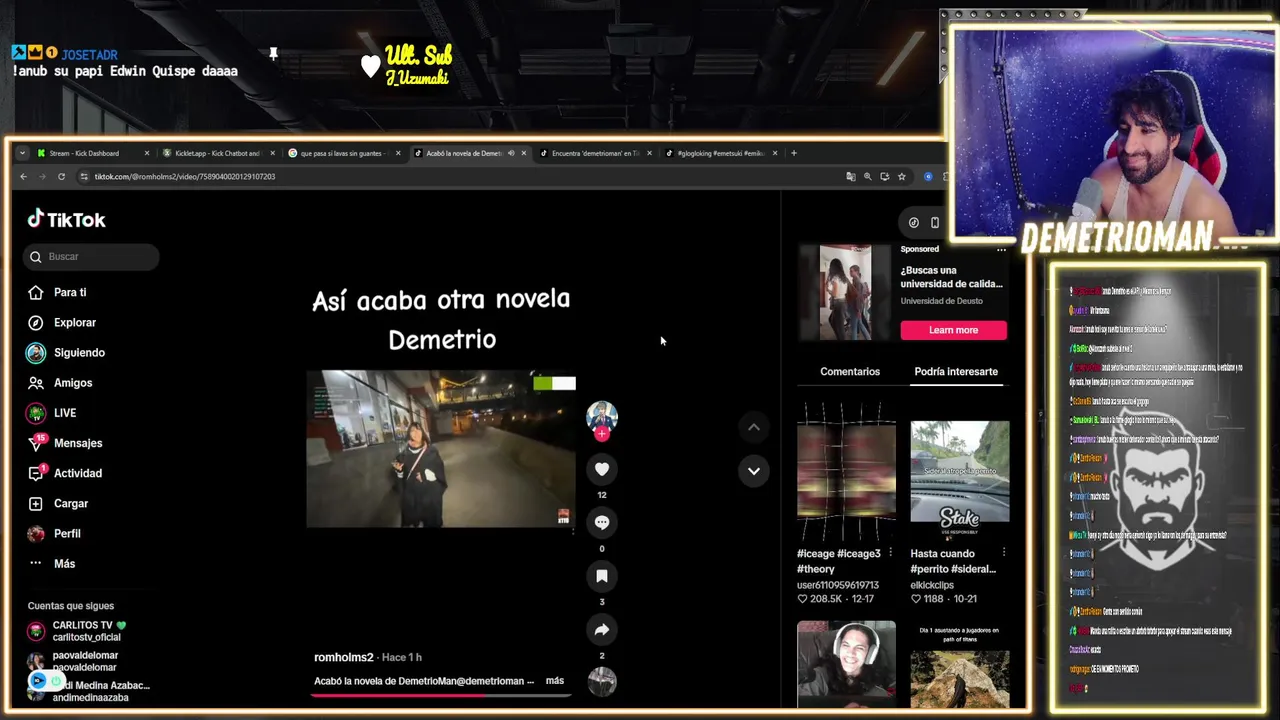Open the path of titans video thumbnail
This screenshot has width=1280, height=720.
(x=960, y=666)
